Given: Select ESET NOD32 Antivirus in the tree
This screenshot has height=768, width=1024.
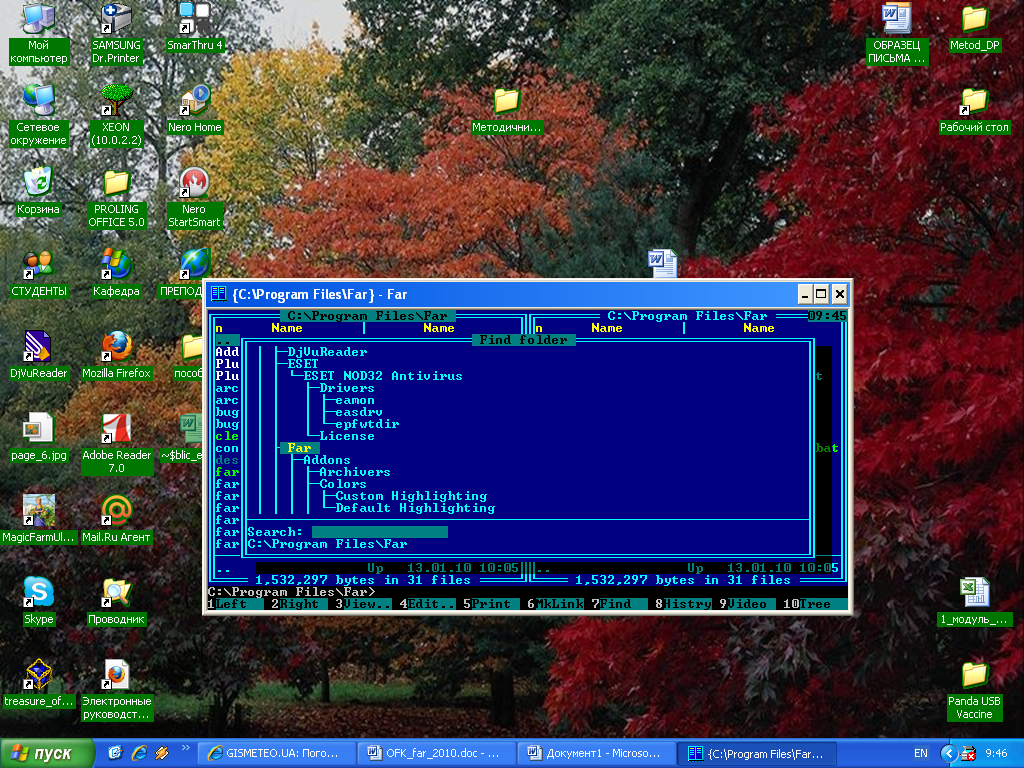Looking at the screenshot, I should tap(383, 376).
